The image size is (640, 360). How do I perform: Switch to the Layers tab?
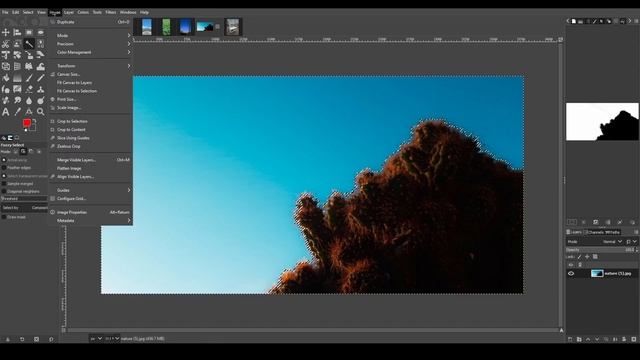(574, 232)
